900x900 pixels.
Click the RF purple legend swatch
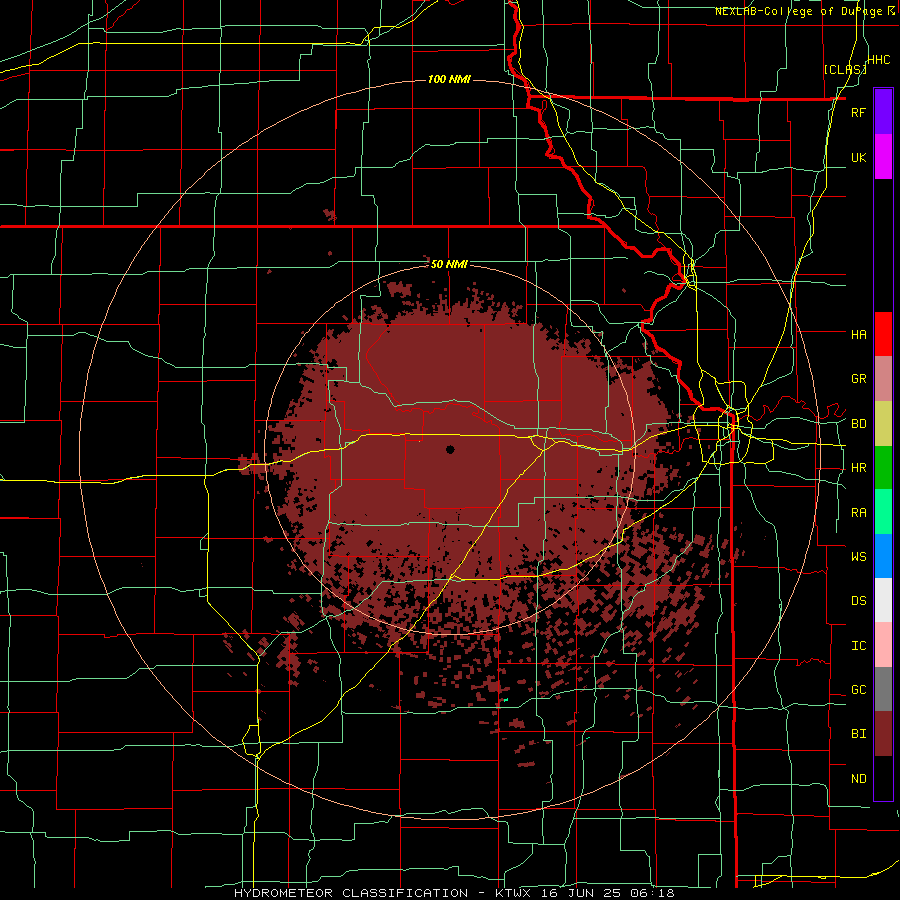coord(883,112)
